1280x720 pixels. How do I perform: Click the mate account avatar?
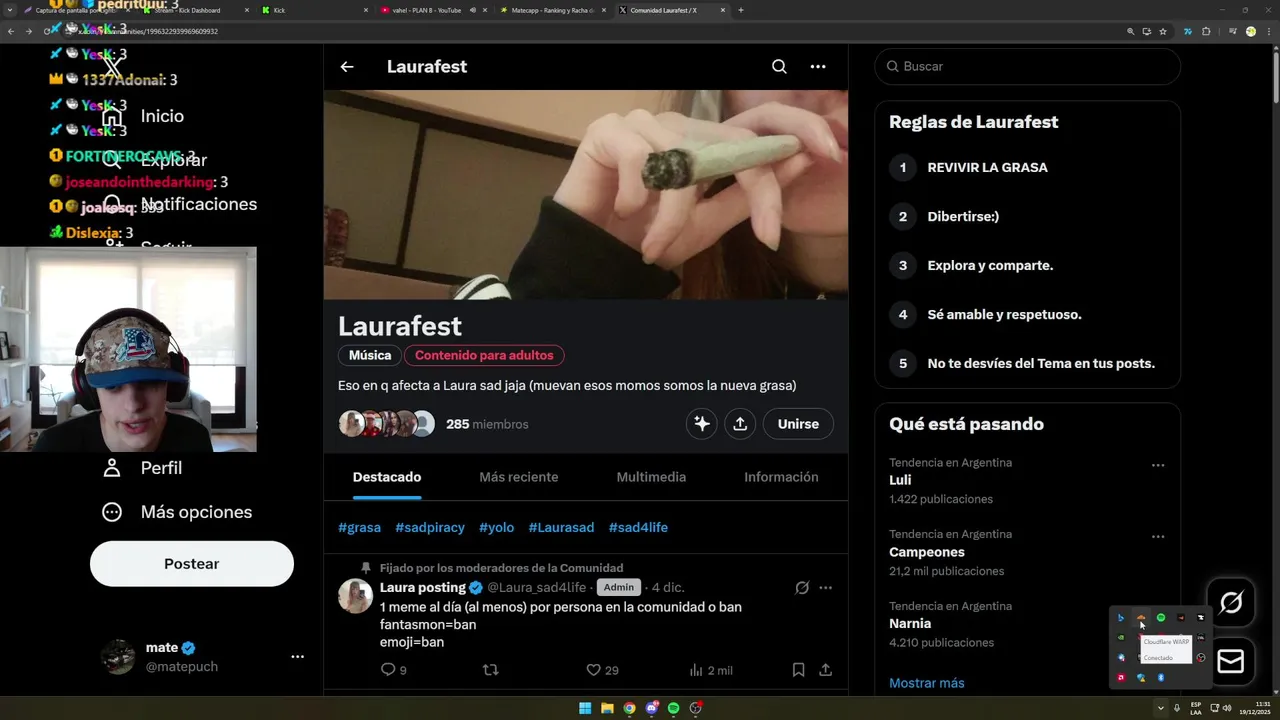(x=118, y=657)
